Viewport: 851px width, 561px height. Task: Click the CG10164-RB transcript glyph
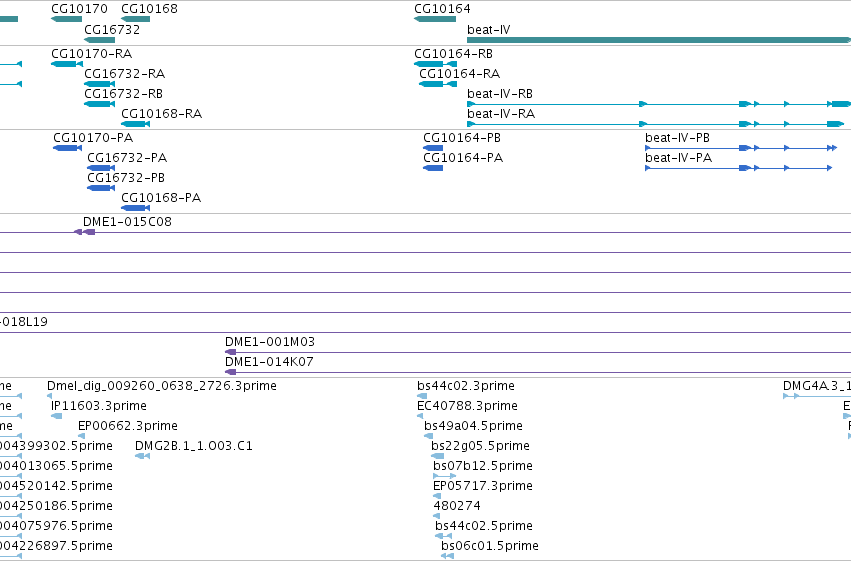pos(435,64)
